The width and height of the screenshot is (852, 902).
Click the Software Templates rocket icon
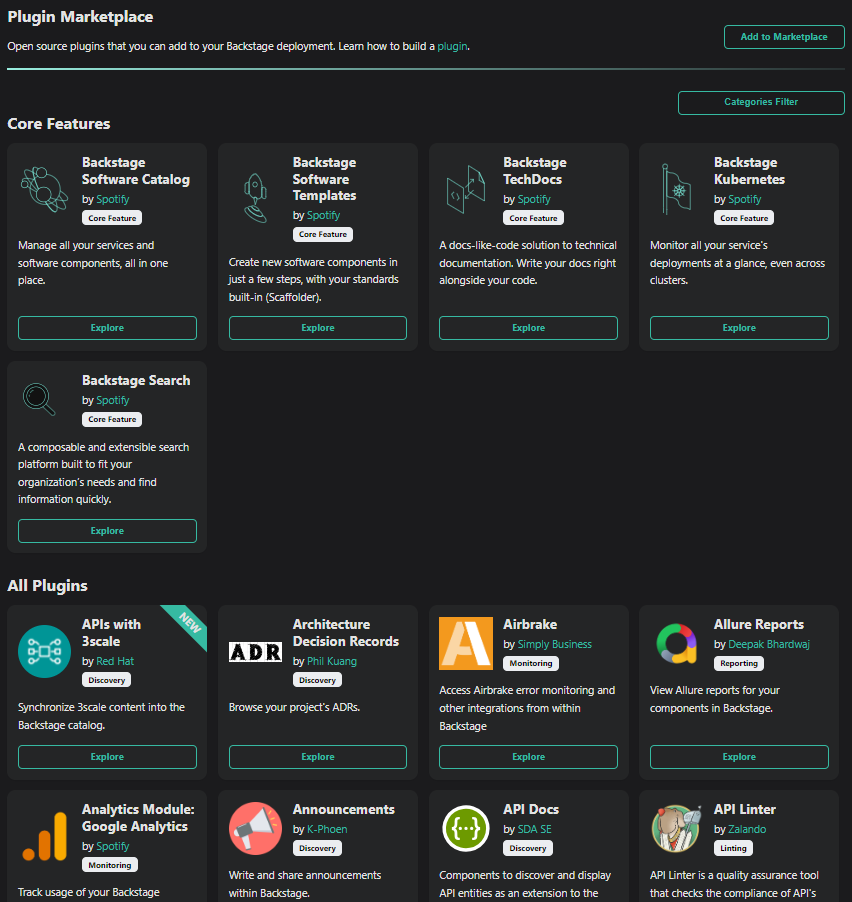[255, 197]
